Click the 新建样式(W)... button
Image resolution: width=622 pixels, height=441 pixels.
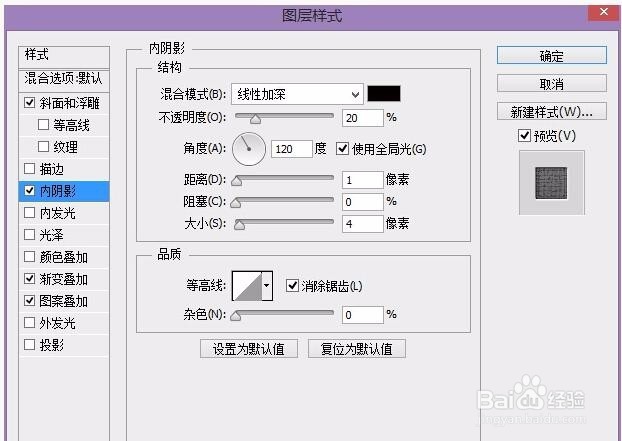tap(552, 111)
